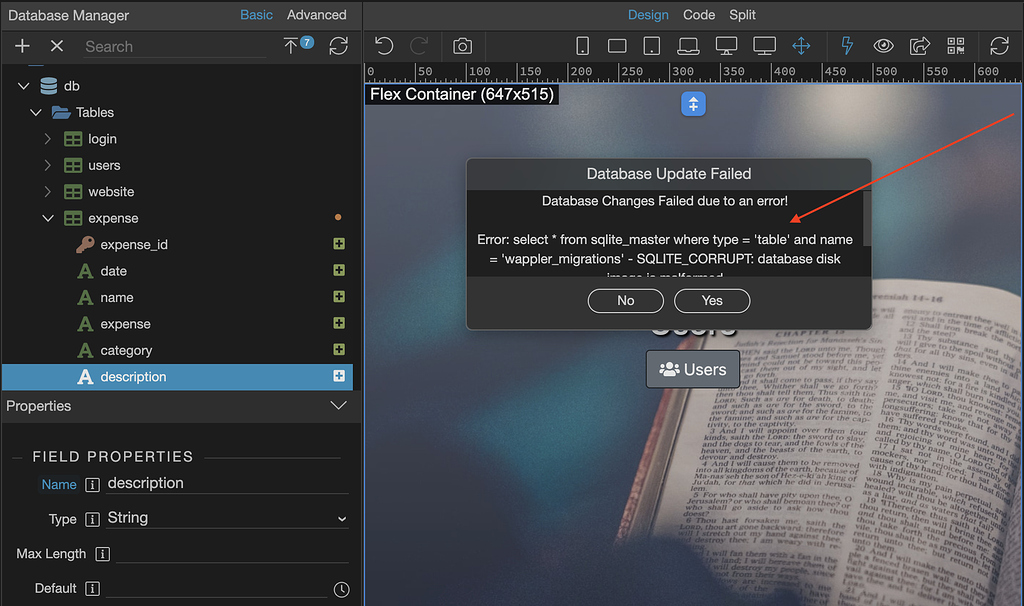Expand the login table node
Viewport: 1024px width, 606px height.
48,139
